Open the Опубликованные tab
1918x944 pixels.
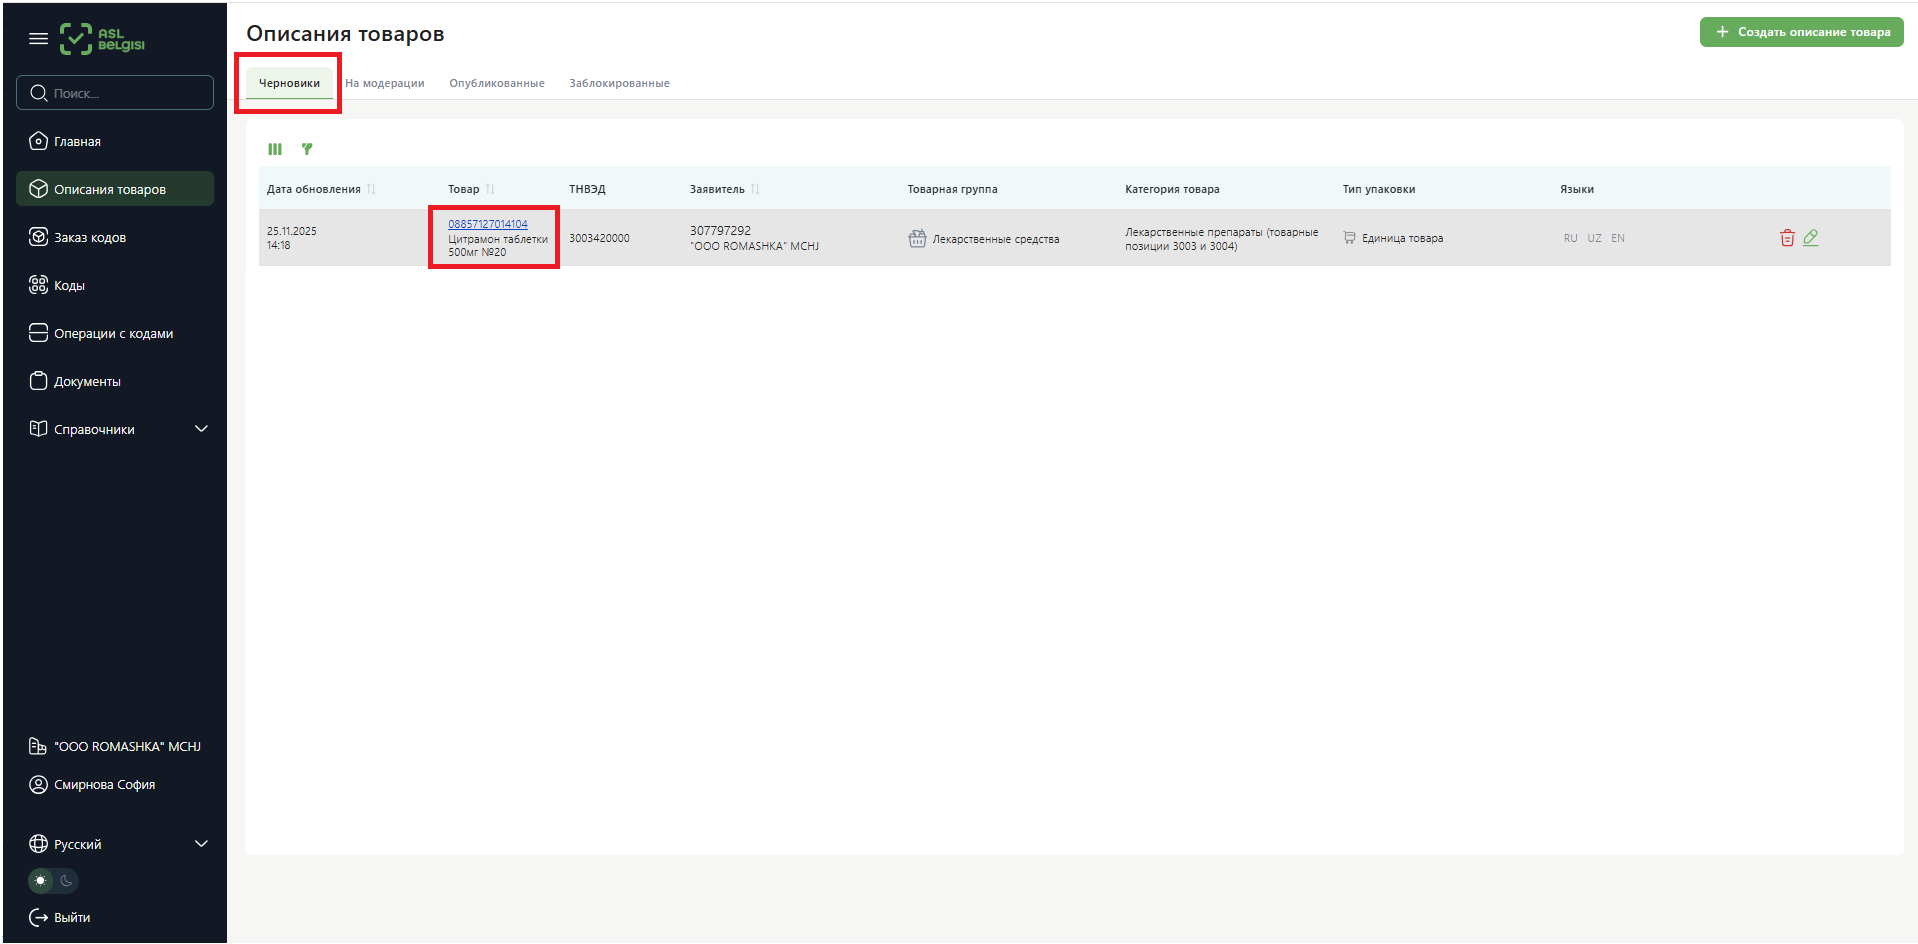point(497,83)
